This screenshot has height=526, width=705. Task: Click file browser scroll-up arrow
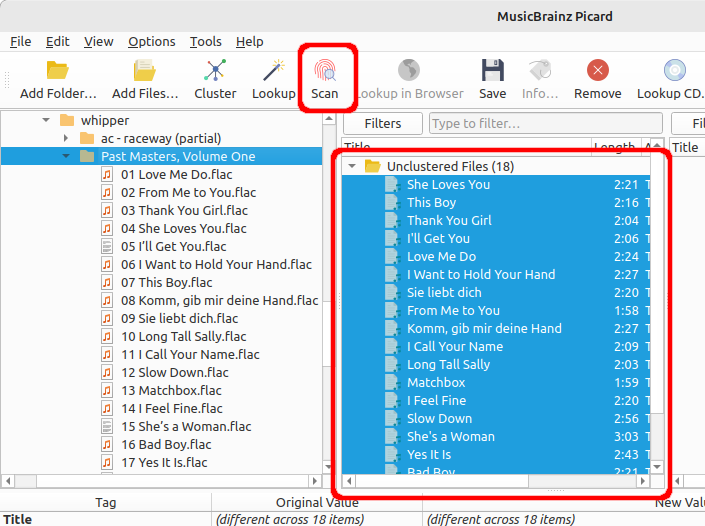pos(329,119)
